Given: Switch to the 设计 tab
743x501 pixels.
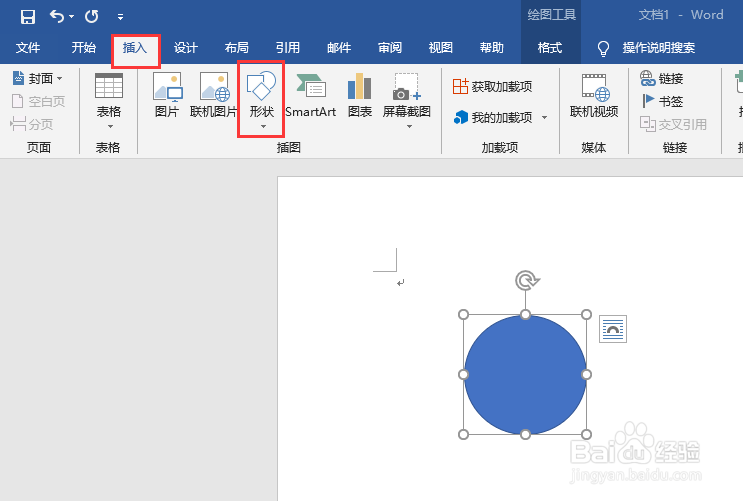Looking at the screenshot, I should point(186,47).
